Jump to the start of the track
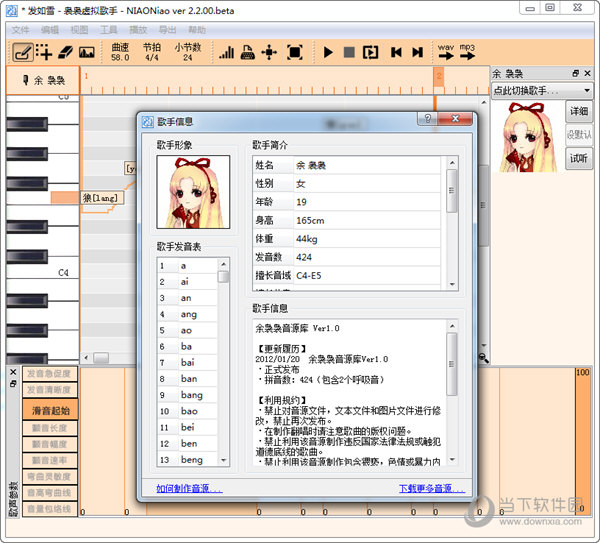The width and height of the screenshot is (600, 543). [x=396, y=52]
